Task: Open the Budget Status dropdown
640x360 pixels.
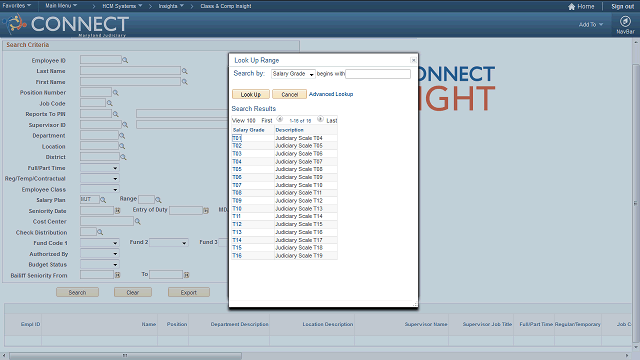Action: 100,264
